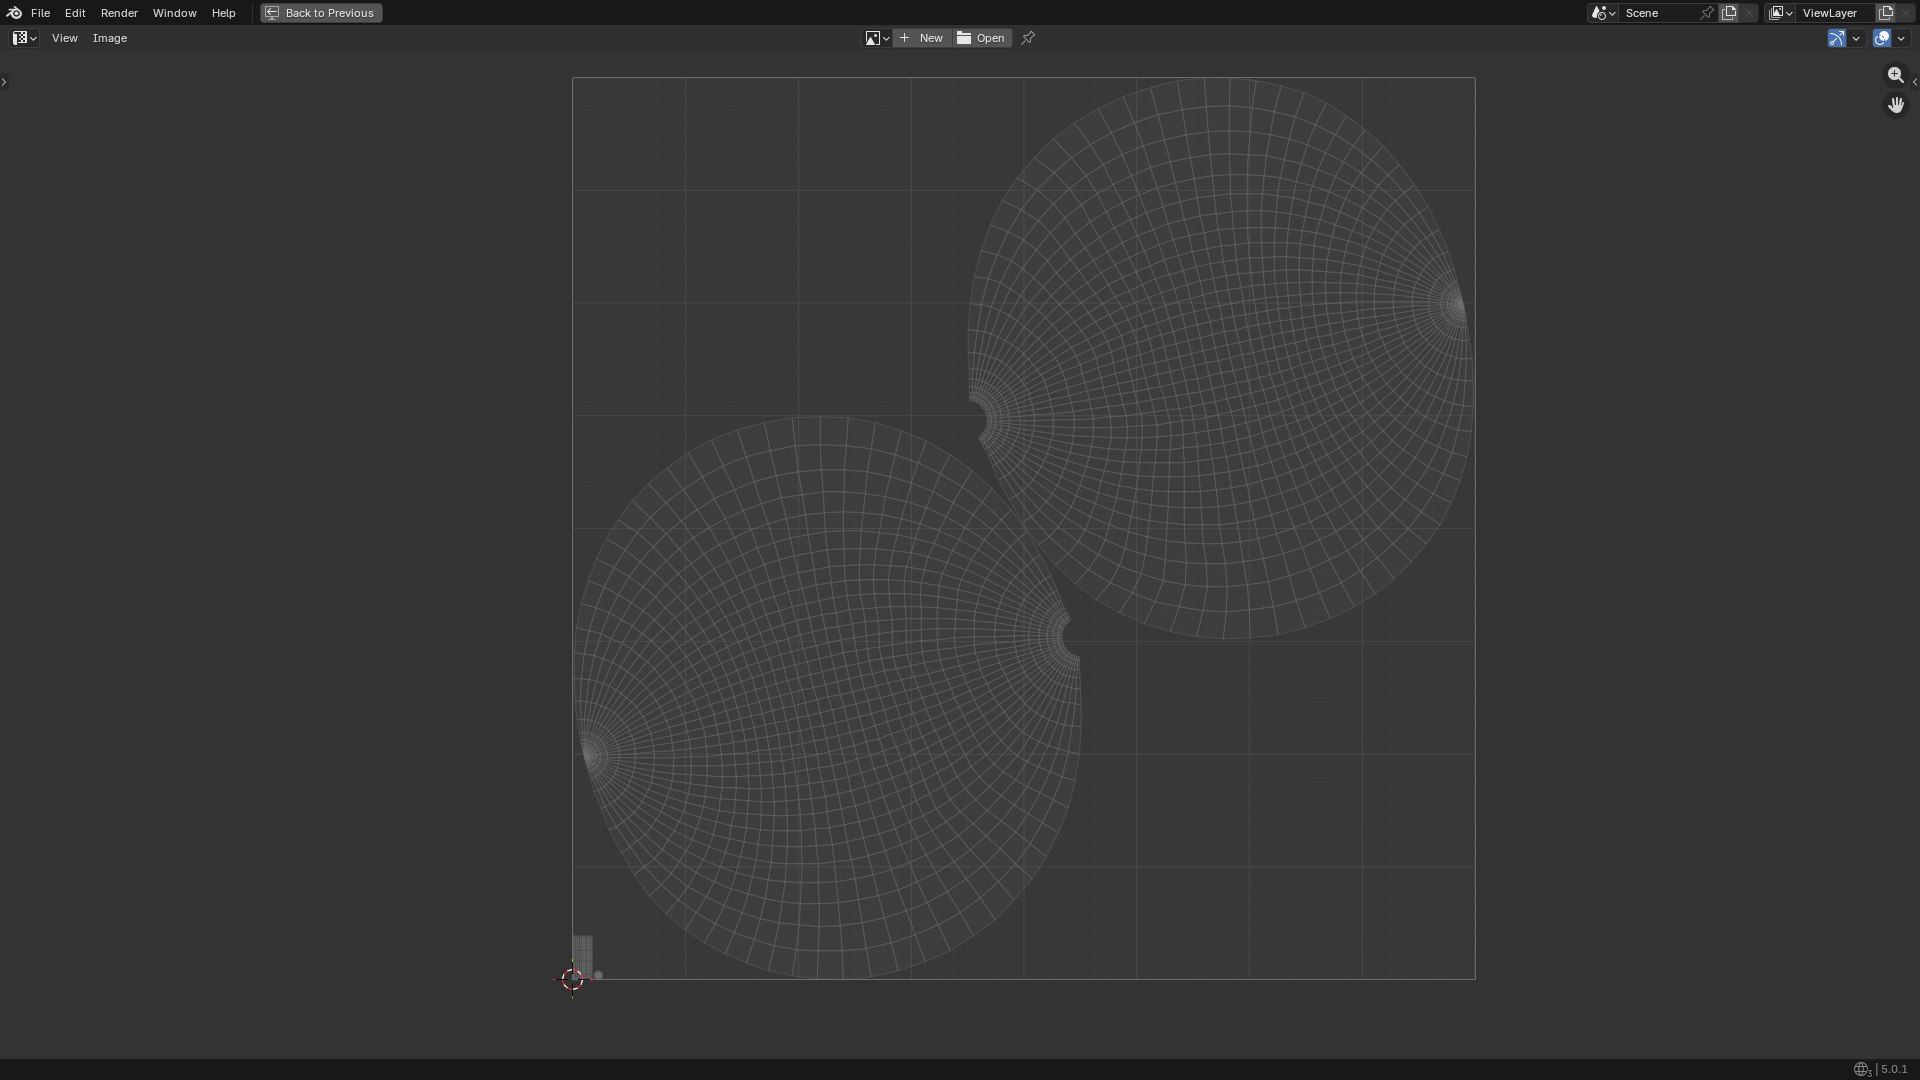Viewport: 1920px width, 1080px height.
Task: Click the remove view layer X icon
Action: 1906,13
